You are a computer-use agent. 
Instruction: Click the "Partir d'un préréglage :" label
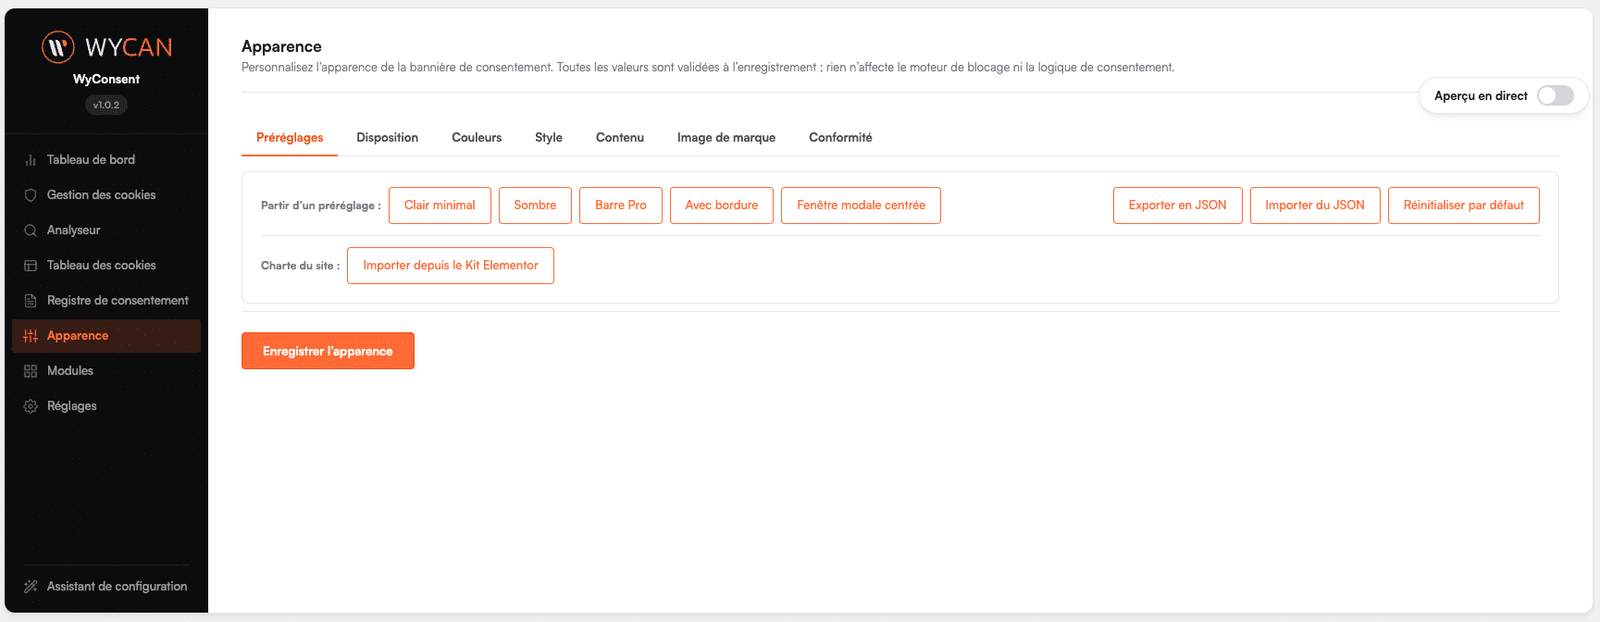[x=321, y=206]
